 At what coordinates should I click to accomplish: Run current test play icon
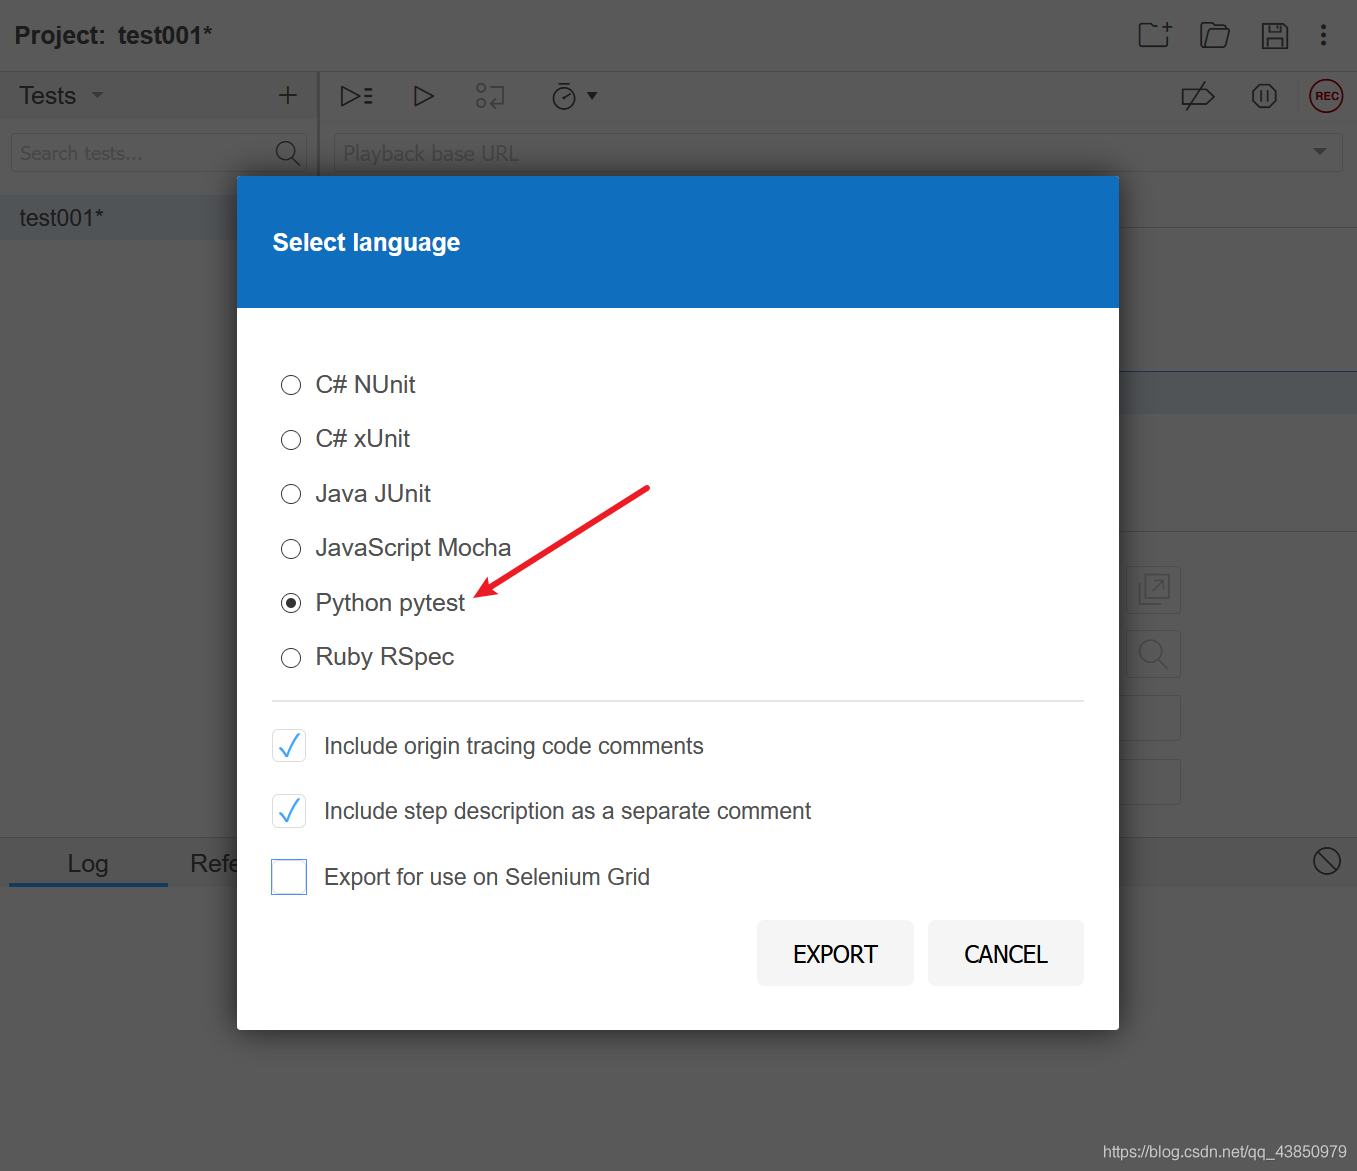(x=423, y=96)
